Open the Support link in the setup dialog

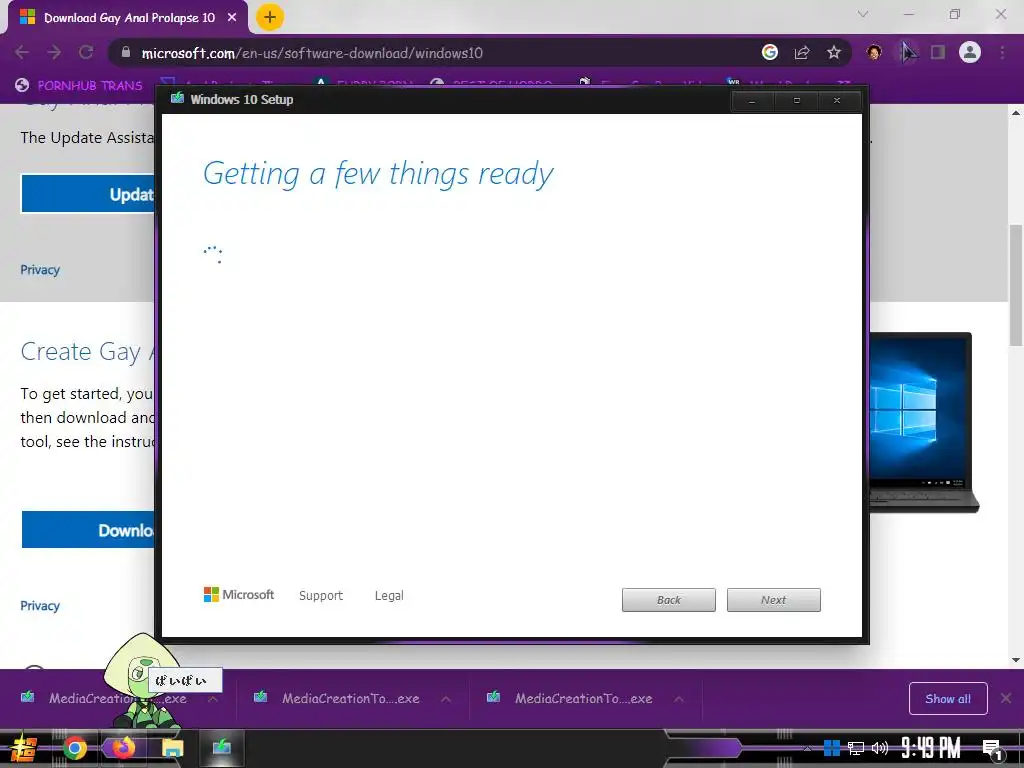point(321,596)
